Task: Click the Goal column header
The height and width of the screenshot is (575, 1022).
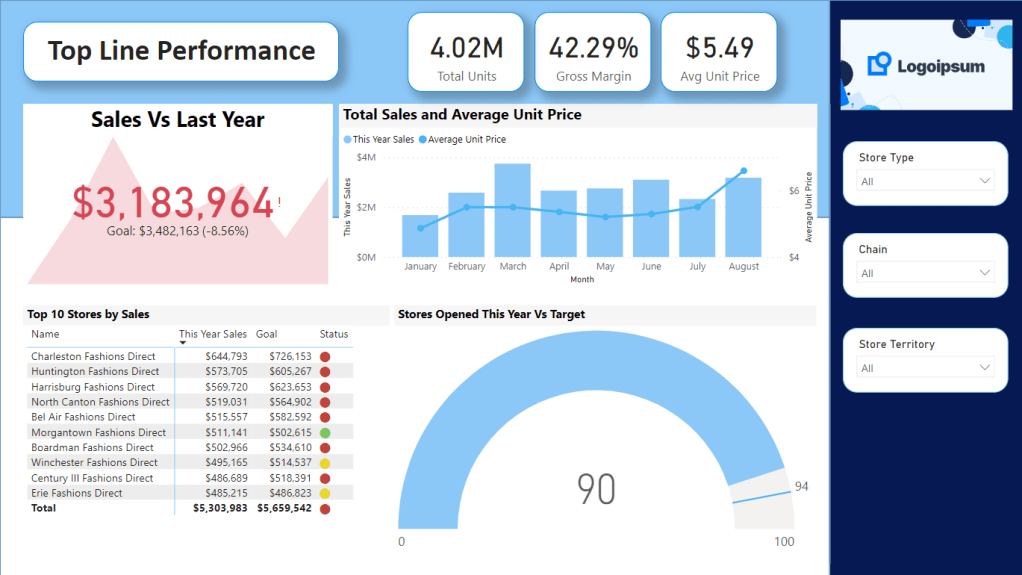Action: [x=266, y=334]
